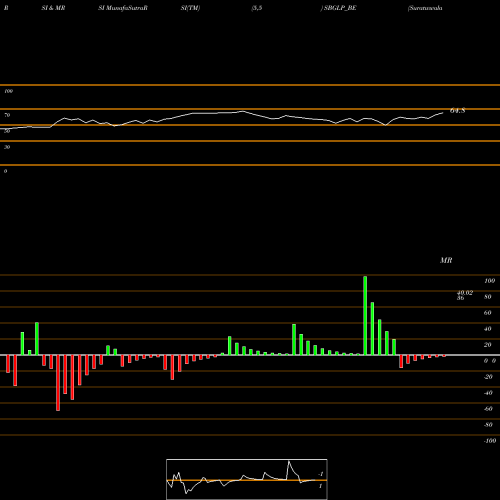Click the MR axis label -20
The image size is (500, 500).
pos(488,377)
